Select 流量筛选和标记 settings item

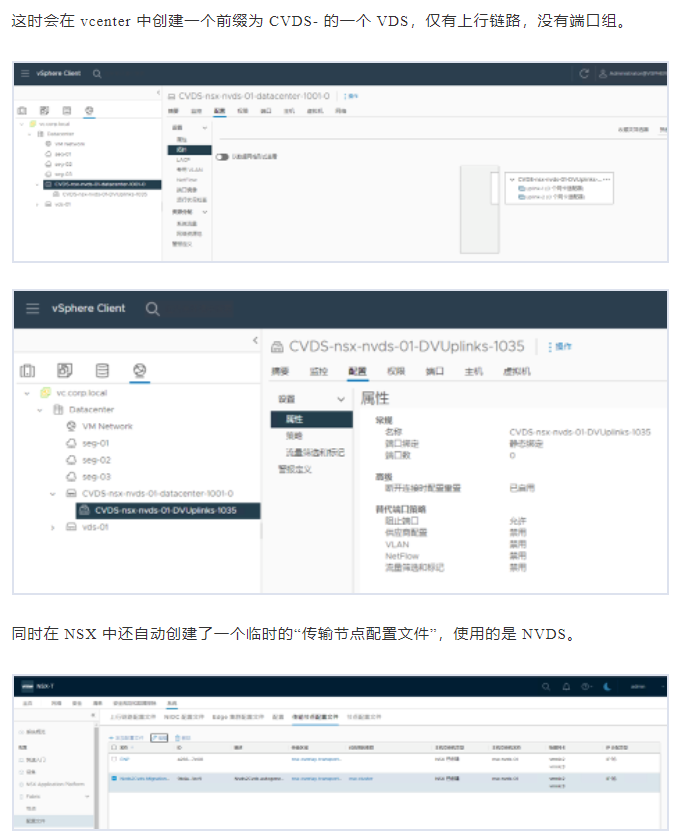coord(315,453)
